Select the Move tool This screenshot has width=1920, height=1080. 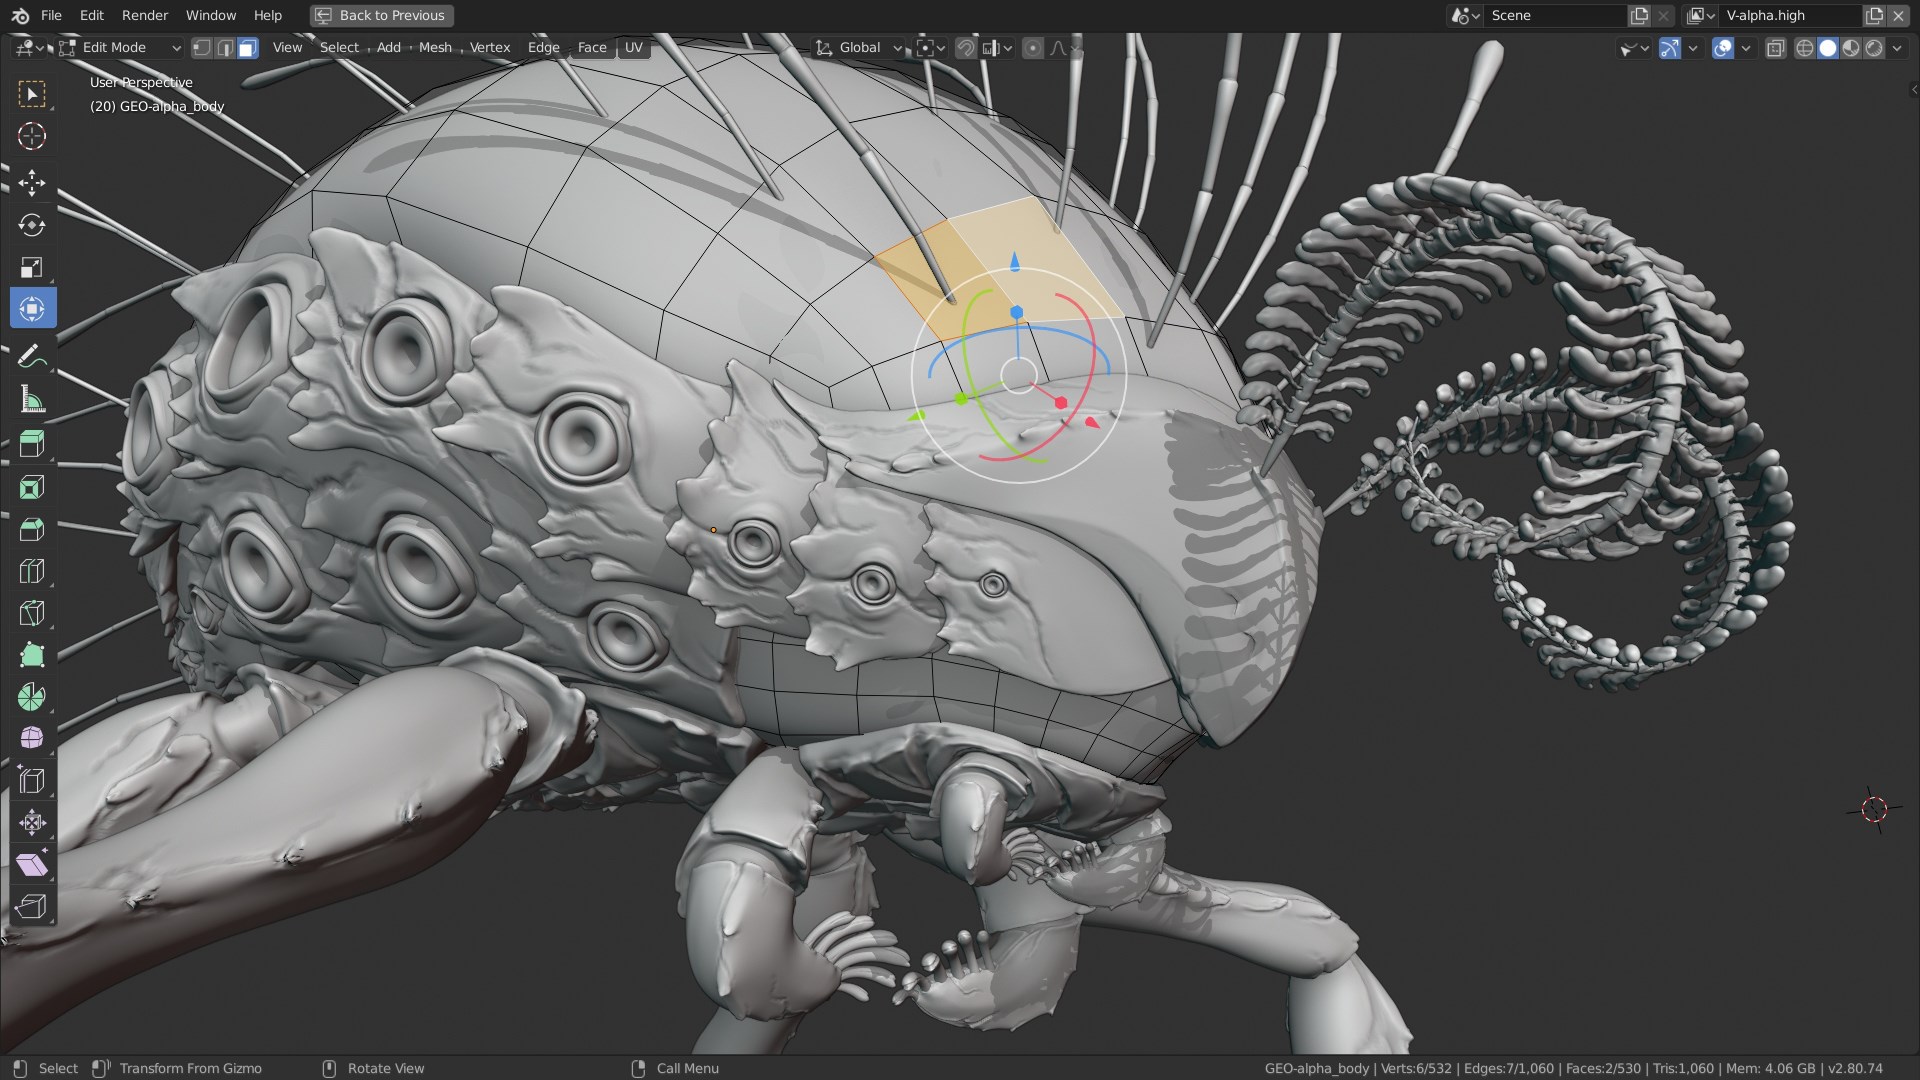[33, 183]
